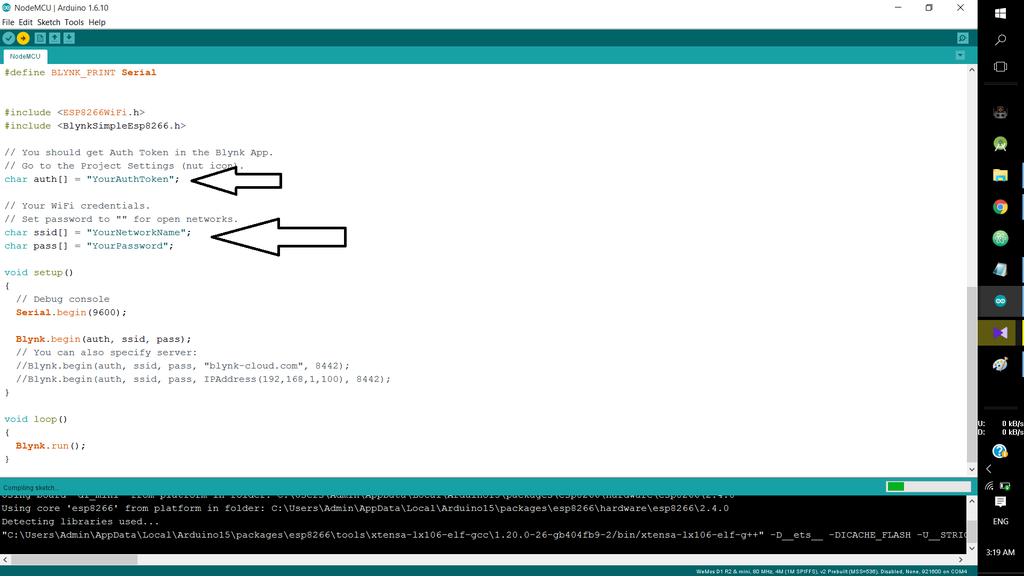Open the Sketch menu
Viewport: 1024px width, 576px height.
[48, 22]
